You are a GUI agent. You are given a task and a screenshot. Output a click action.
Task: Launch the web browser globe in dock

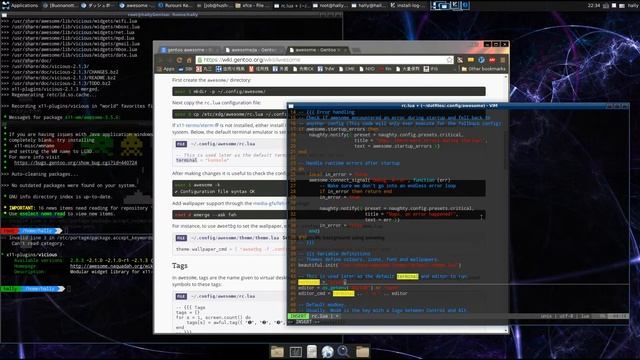pos(327,351)
